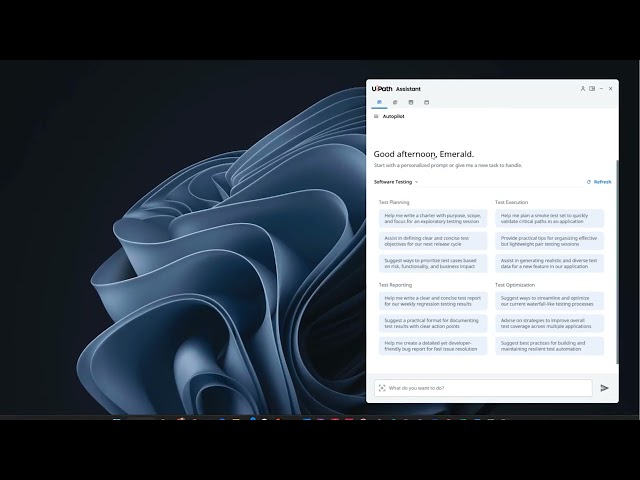Click the 'Test Reporting' heading text

point(395,285)
